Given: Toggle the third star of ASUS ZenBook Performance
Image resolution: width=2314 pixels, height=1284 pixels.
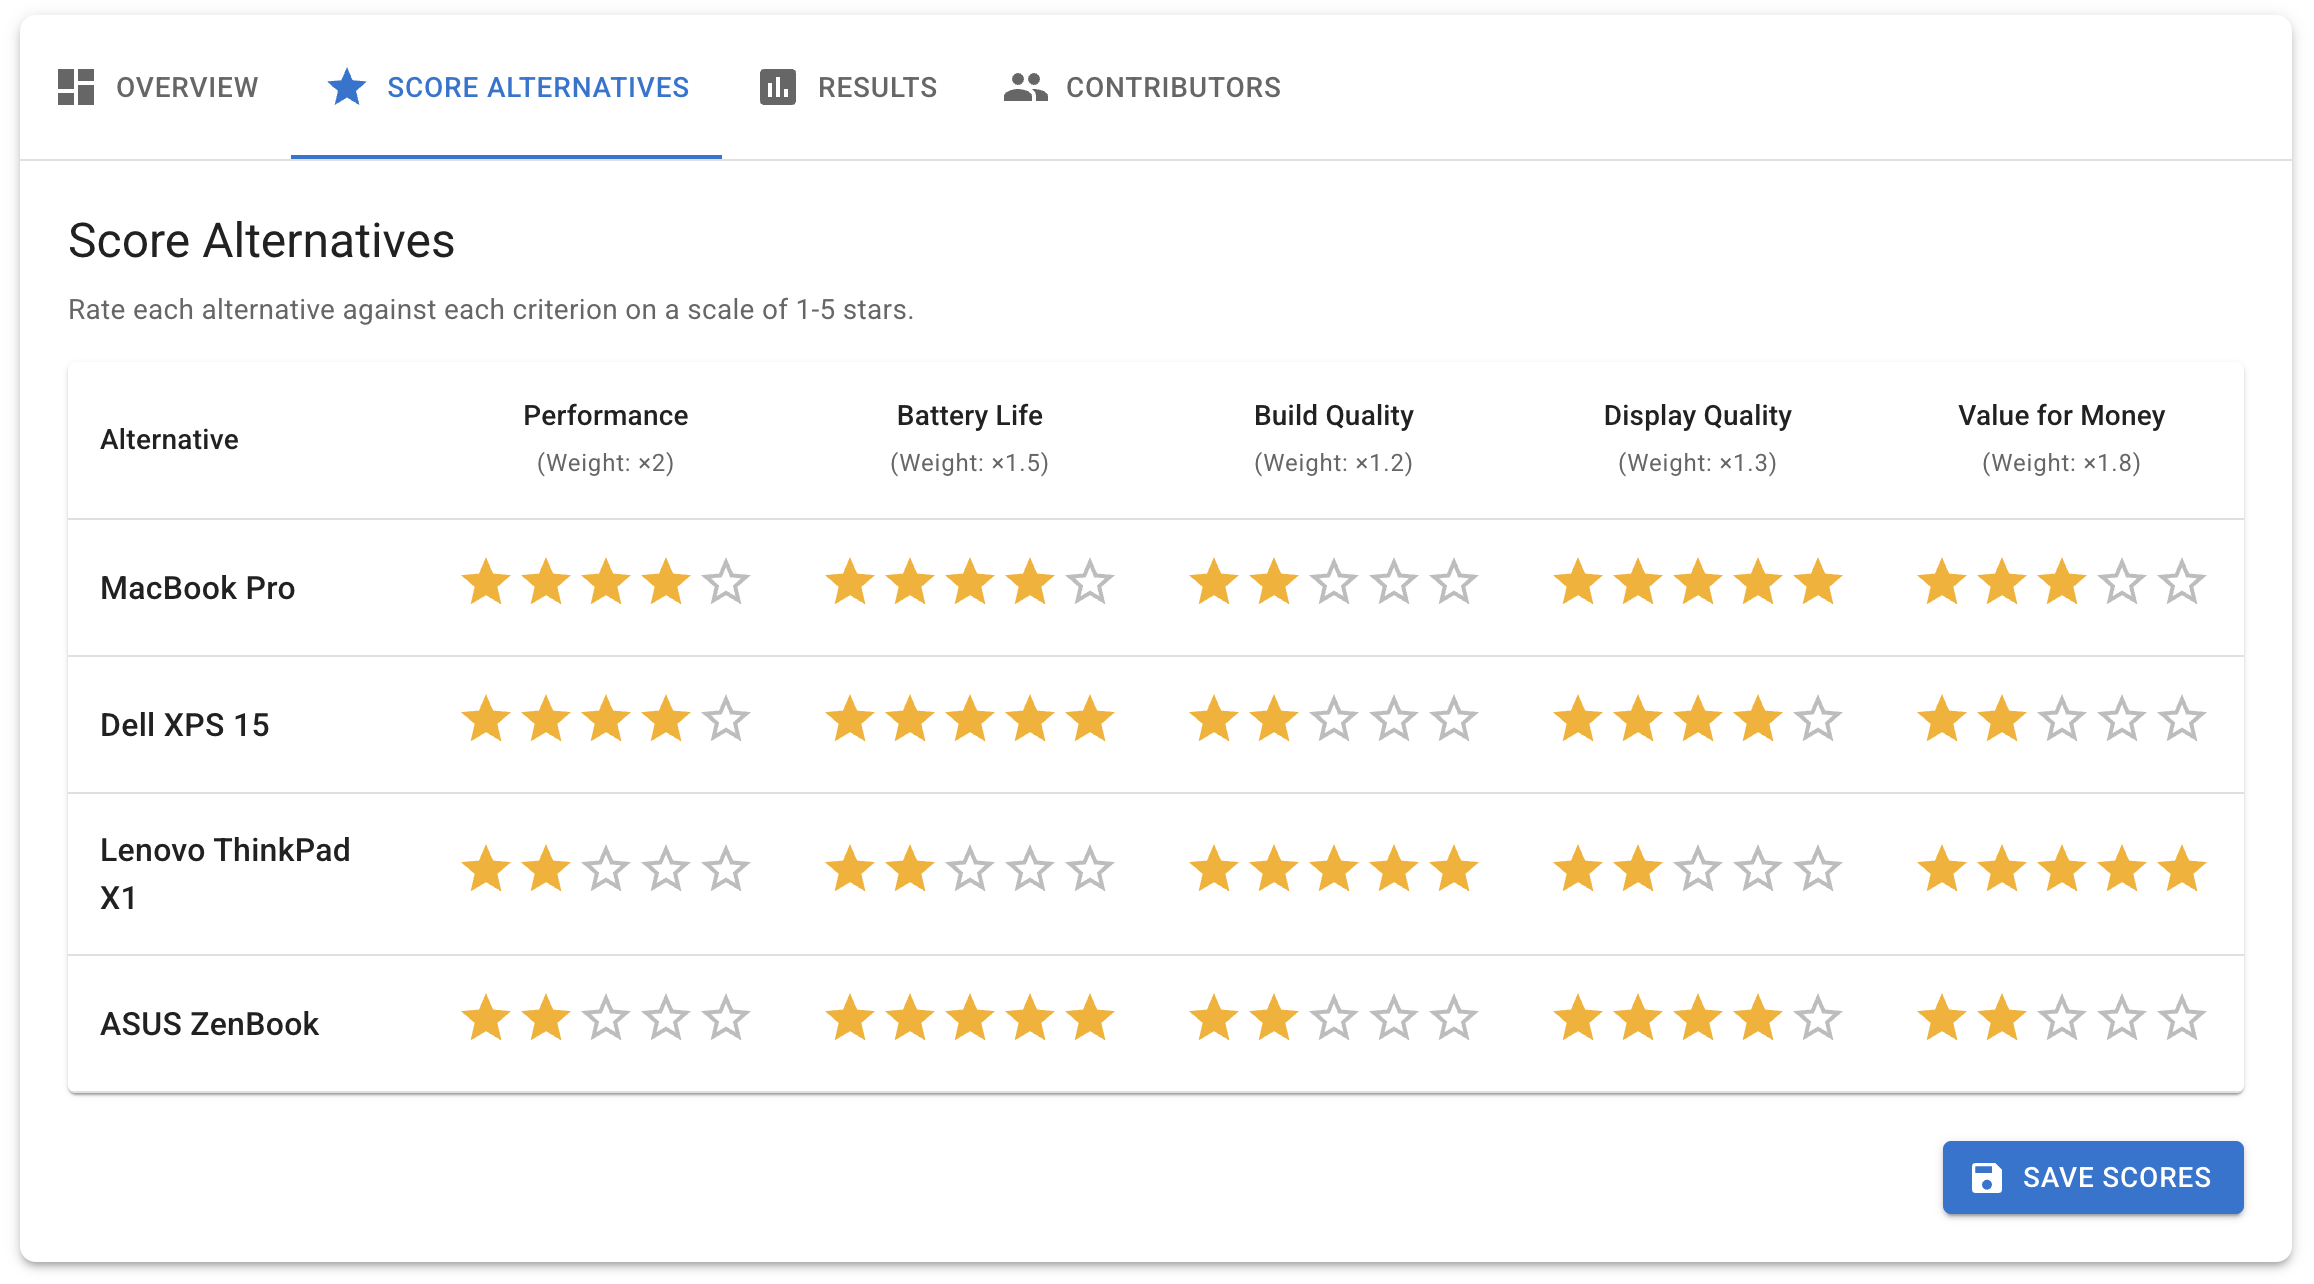Looking at the screenshot, I should (x=607, y=1020).
